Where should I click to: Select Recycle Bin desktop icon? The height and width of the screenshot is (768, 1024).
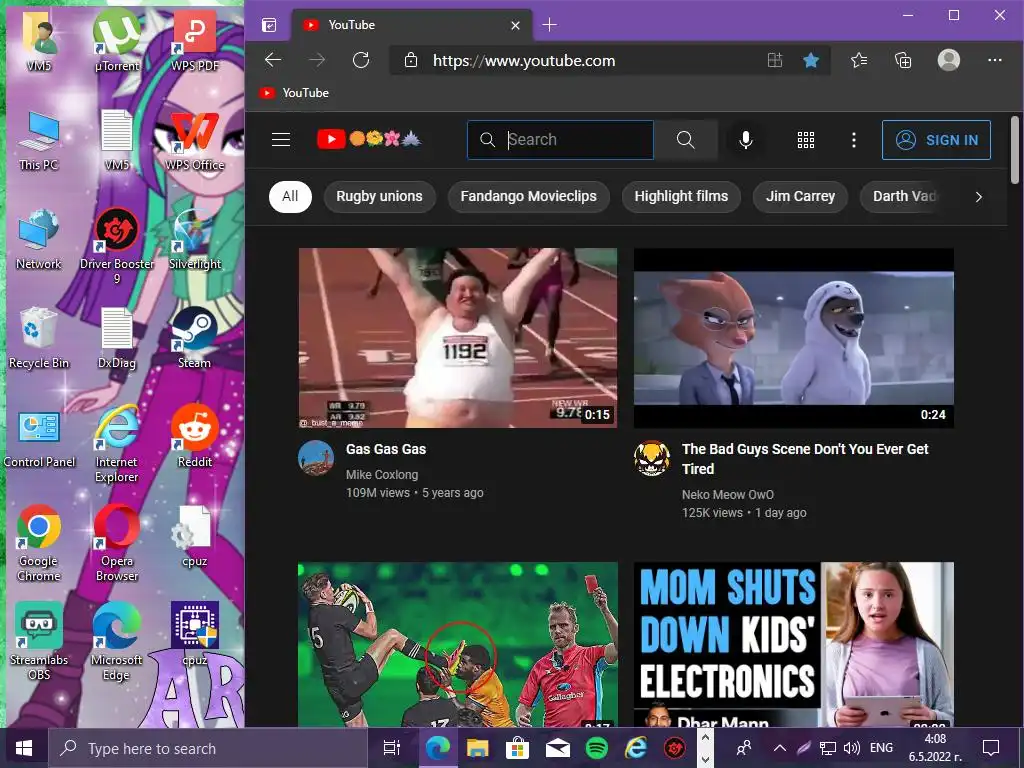tap(39, 338)
